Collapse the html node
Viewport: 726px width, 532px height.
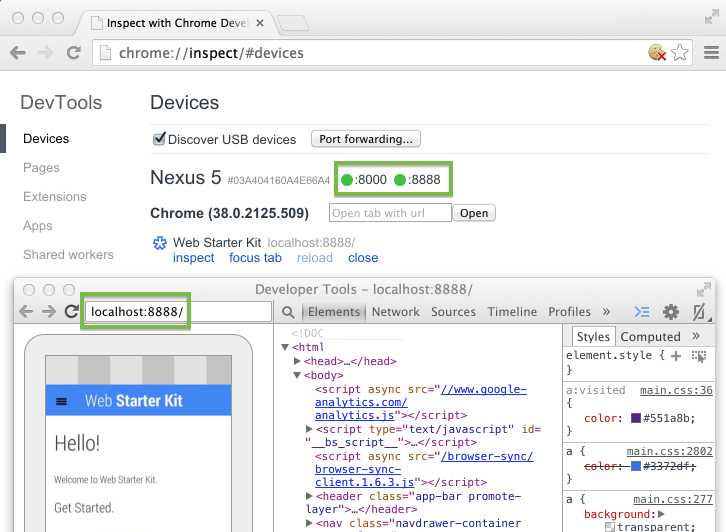tap(285, 347)
